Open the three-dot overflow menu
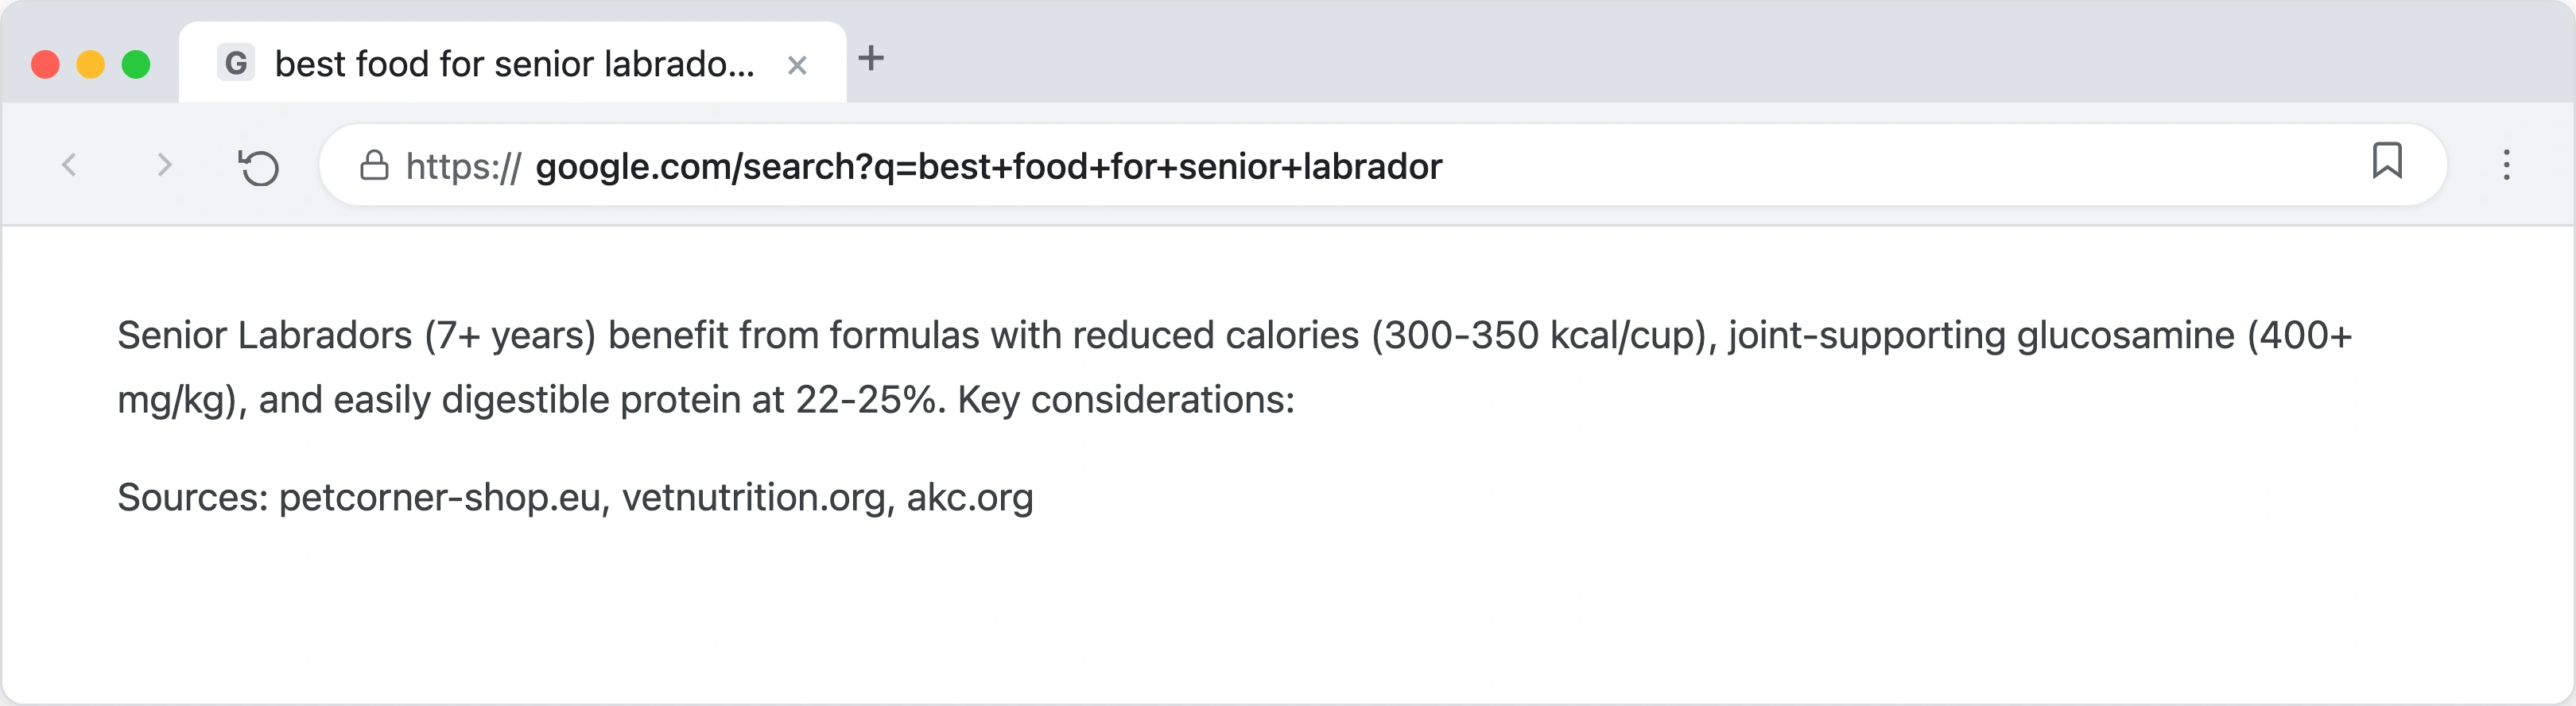Viewport: 2576px width, 706px height. tap(2508, 165)
